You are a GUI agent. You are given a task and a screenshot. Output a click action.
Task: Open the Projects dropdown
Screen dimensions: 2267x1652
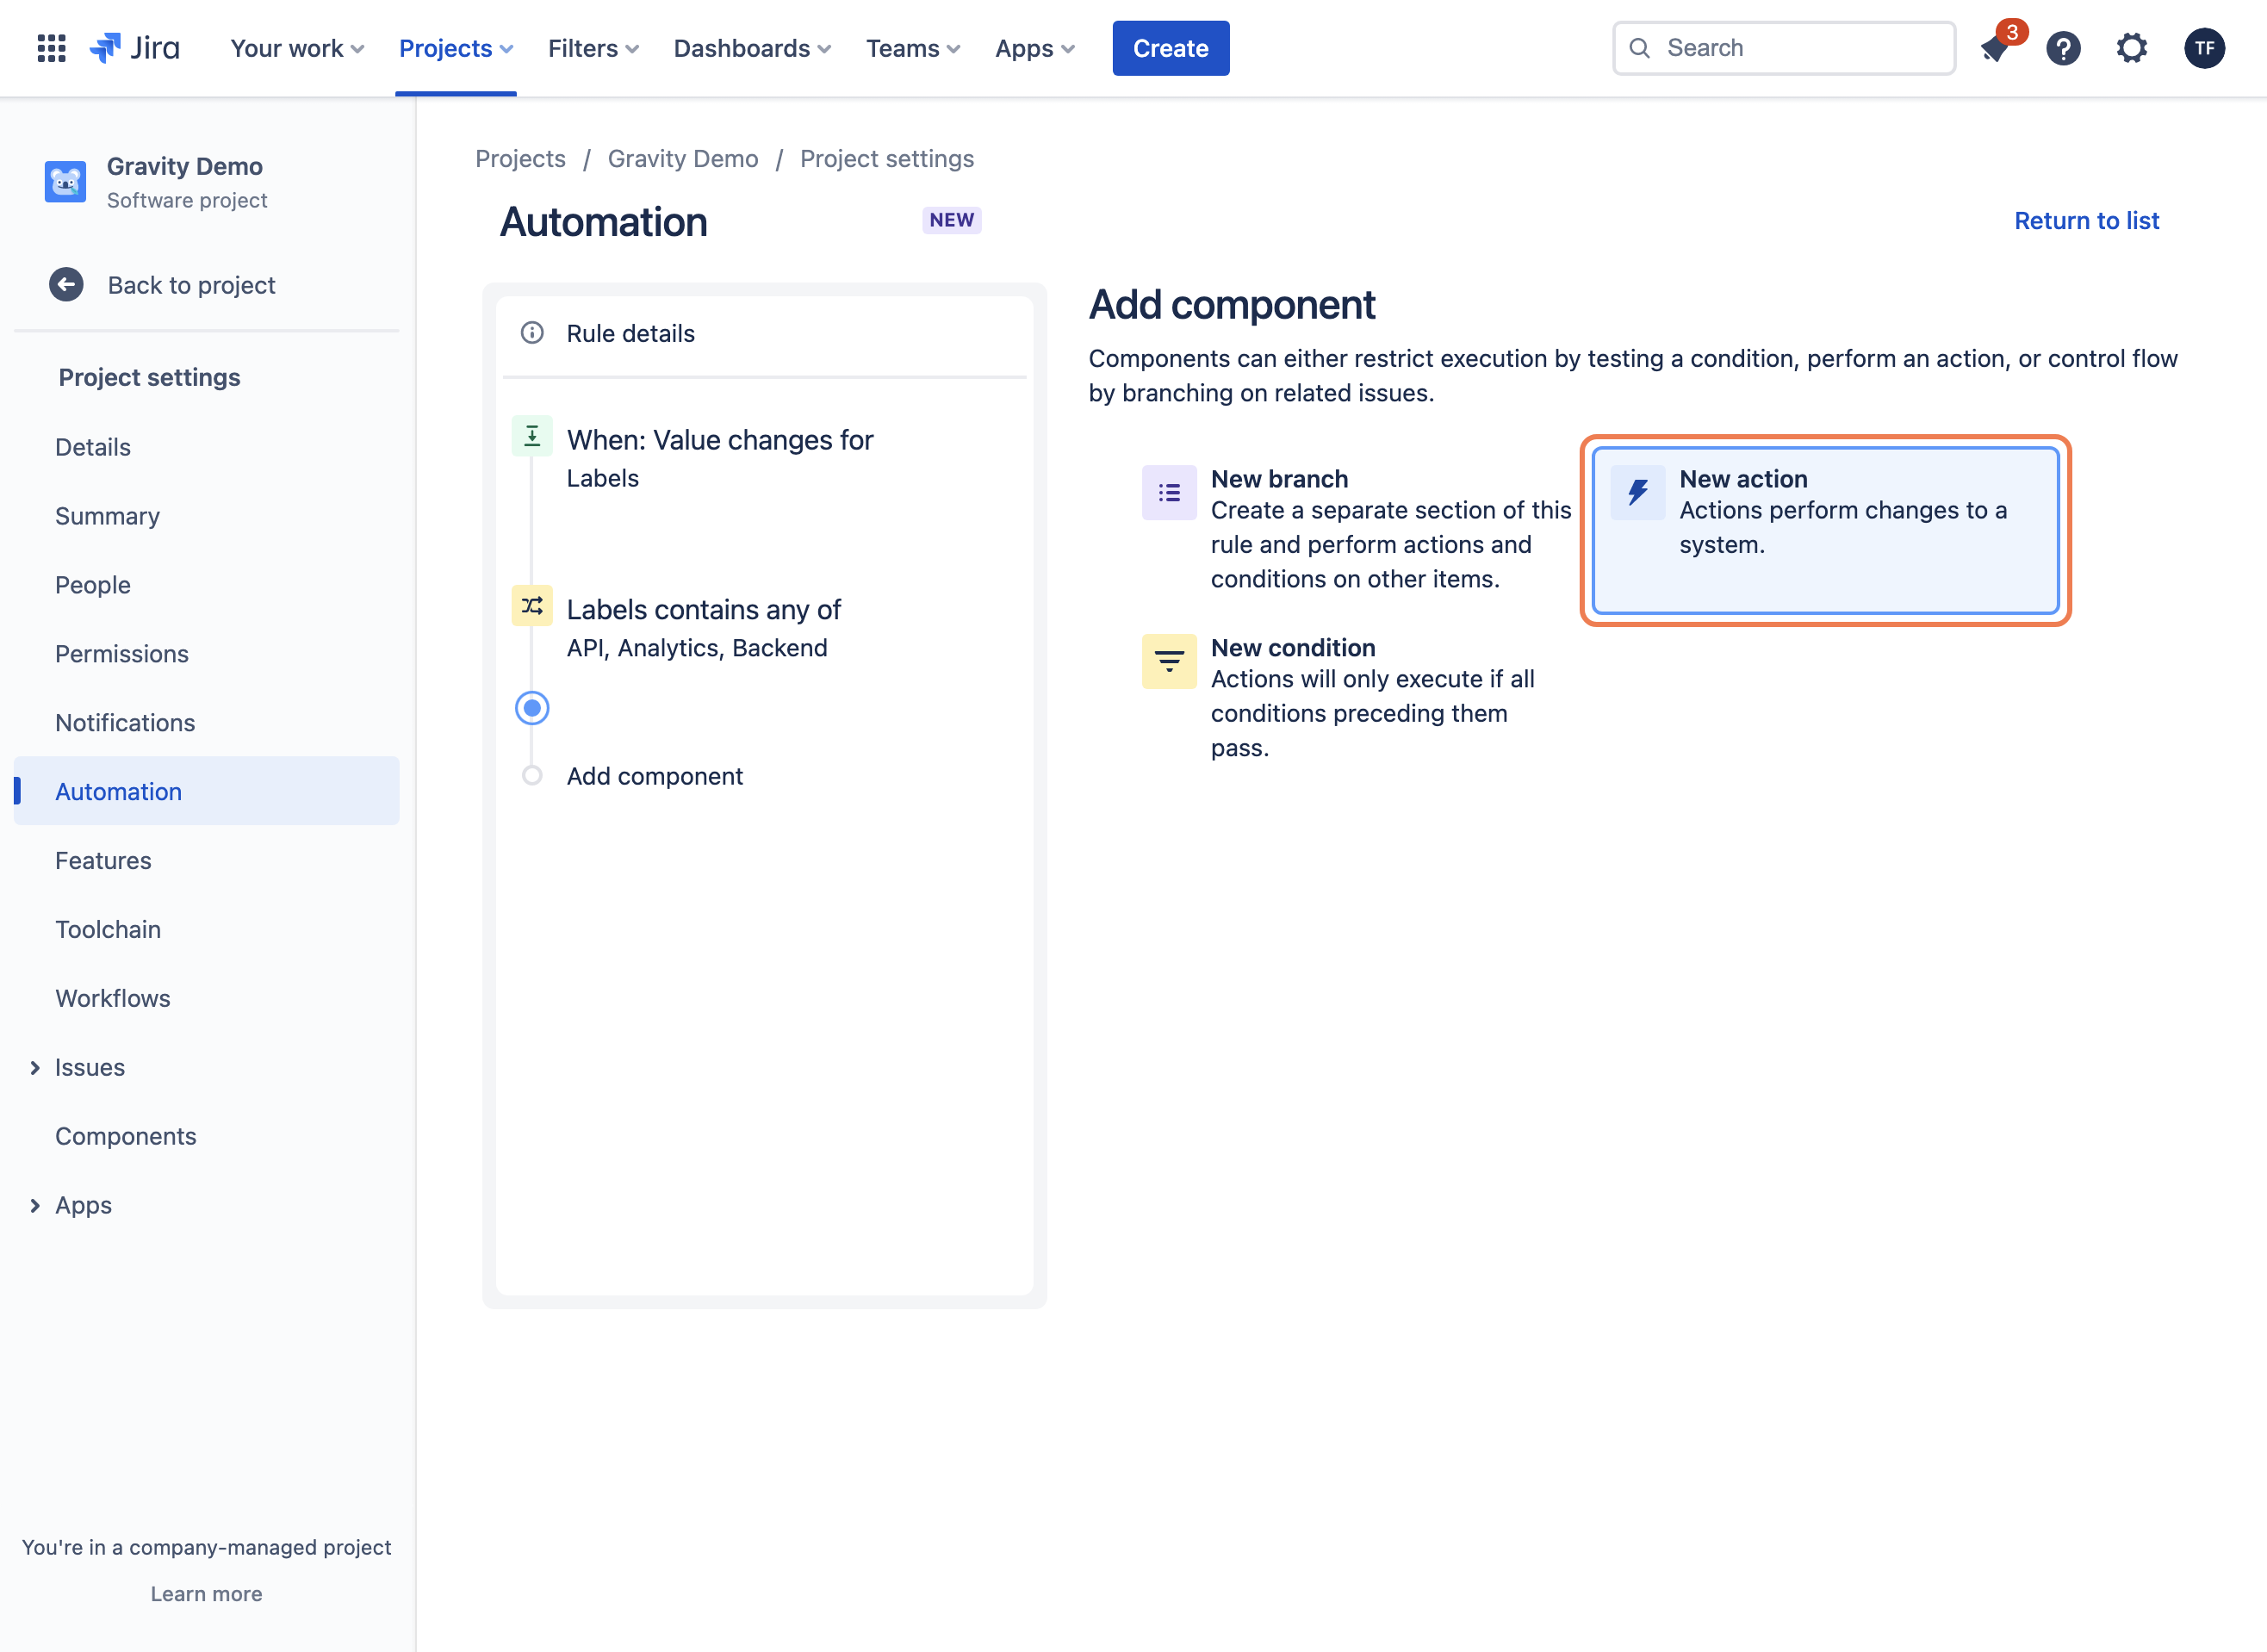[x=456, y=48]
